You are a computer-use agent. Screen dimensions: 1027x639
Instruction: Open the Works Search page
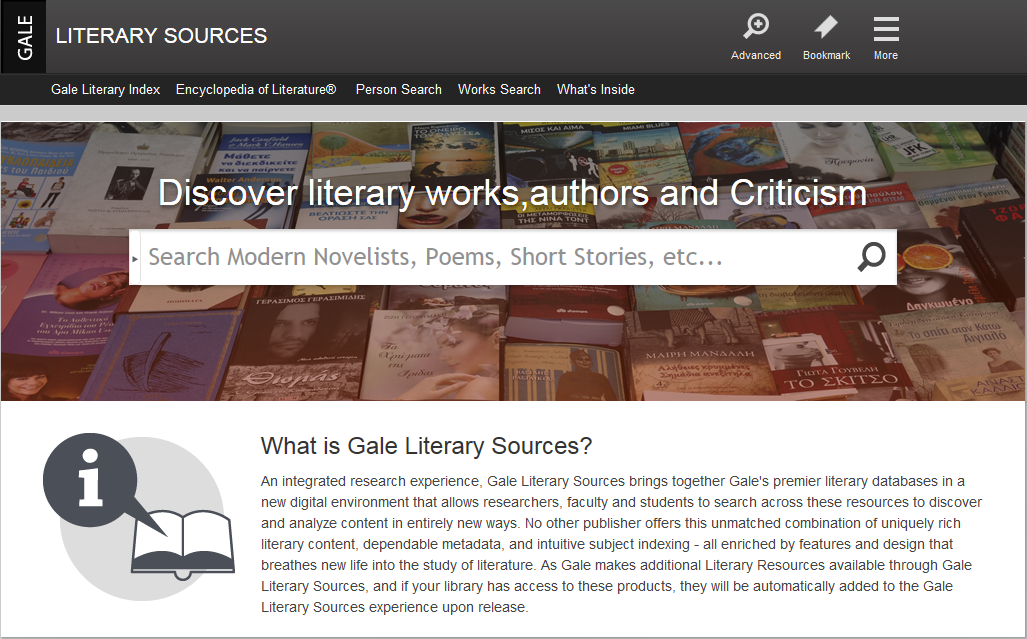499,90
